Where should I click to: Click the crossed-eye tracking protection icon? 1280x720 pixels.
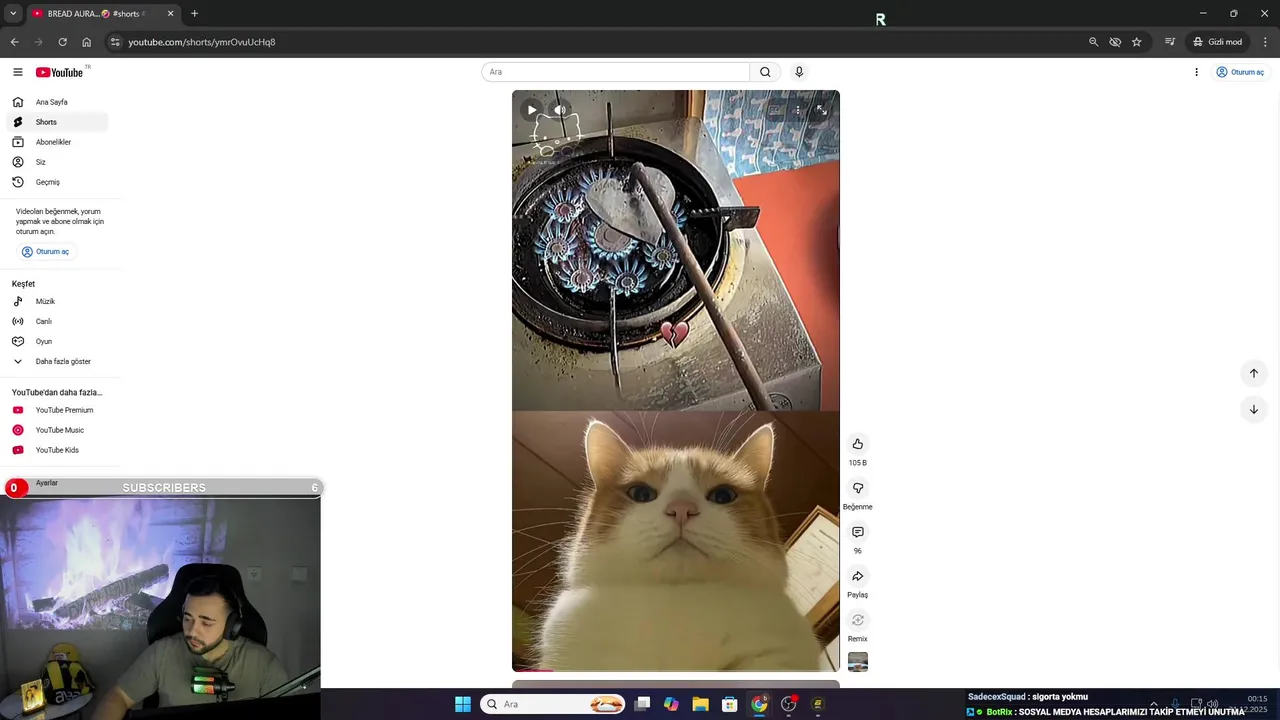click(x=1115, y=42)
